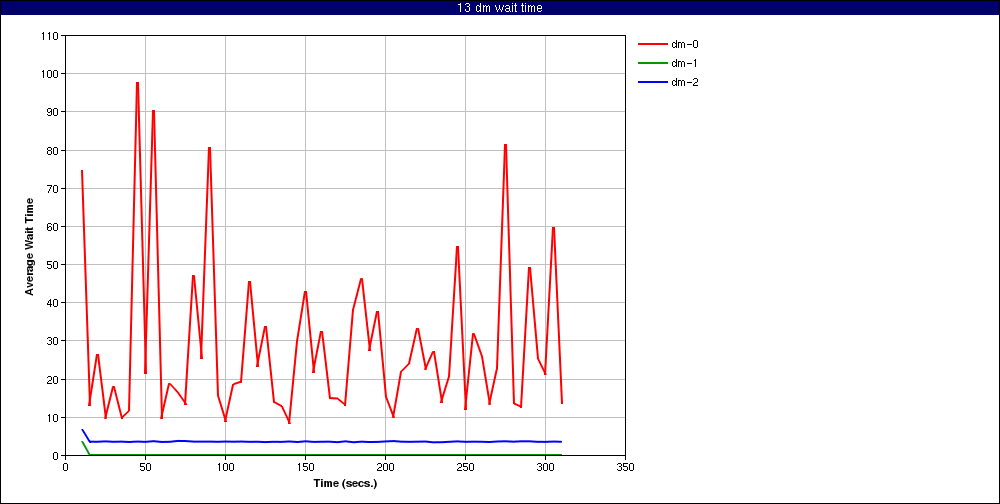The width and height of the screenshot is (1000, 504).
Task: Click the dm-0 peak near time 275
Action: [505, 145]
